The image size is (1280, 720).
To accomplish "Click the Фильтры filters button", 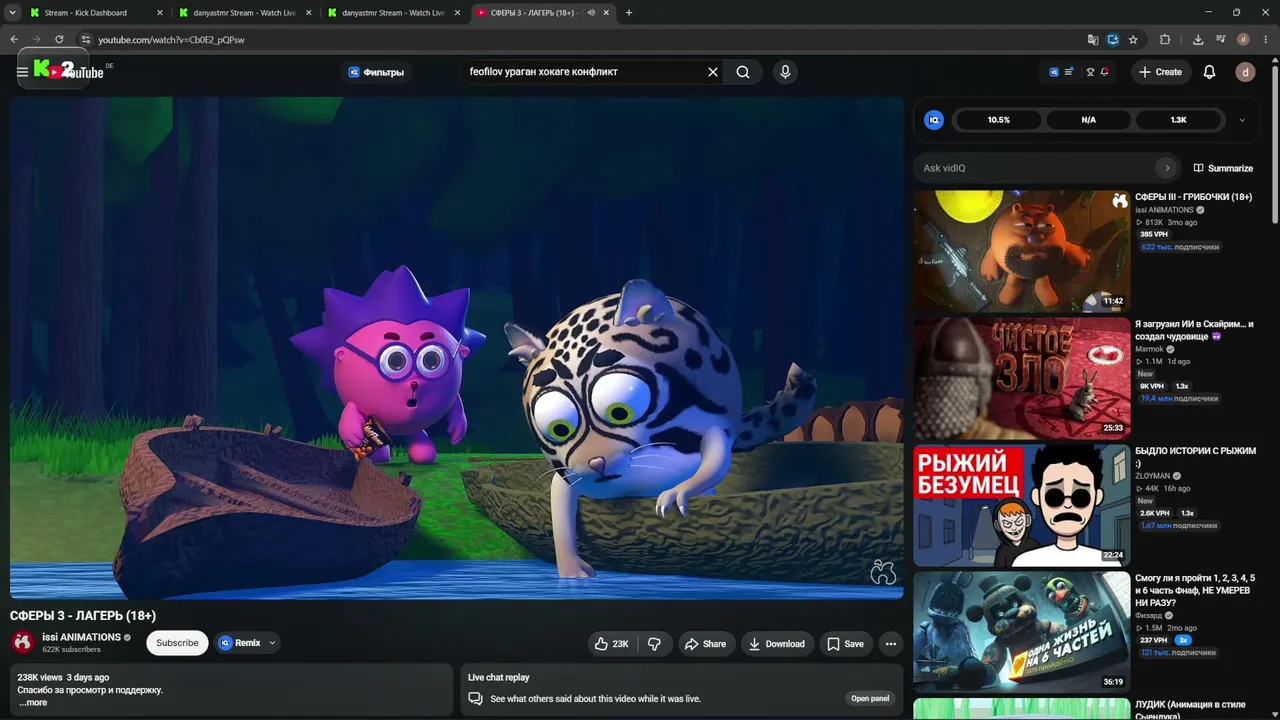I will tap(376, 72).
